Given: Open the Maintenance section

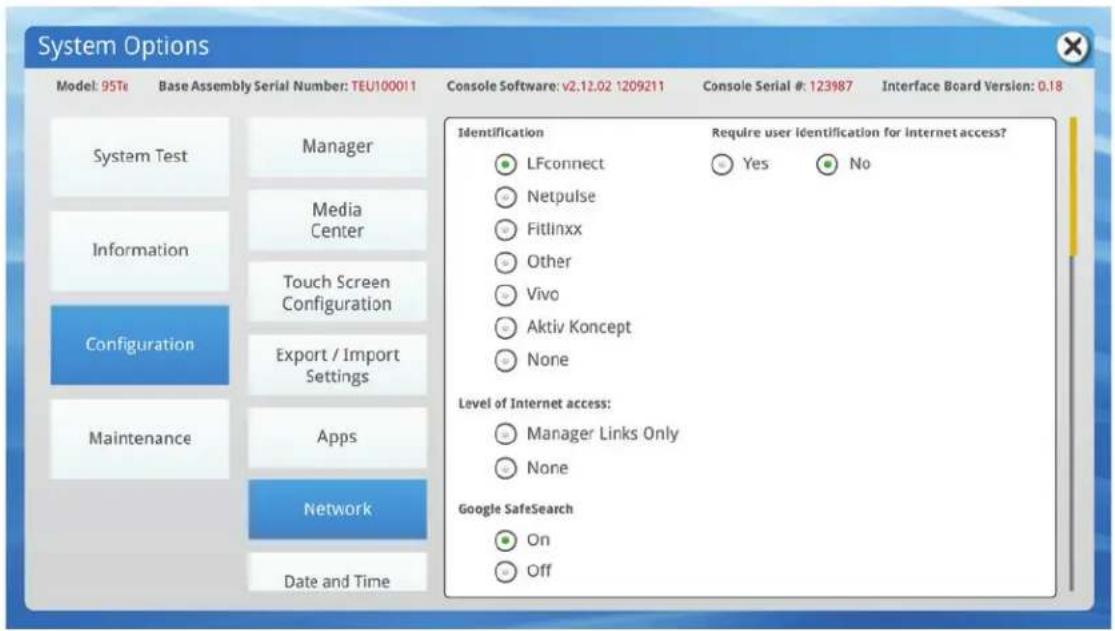Looking at the screenshot, I should coord(140,438).
